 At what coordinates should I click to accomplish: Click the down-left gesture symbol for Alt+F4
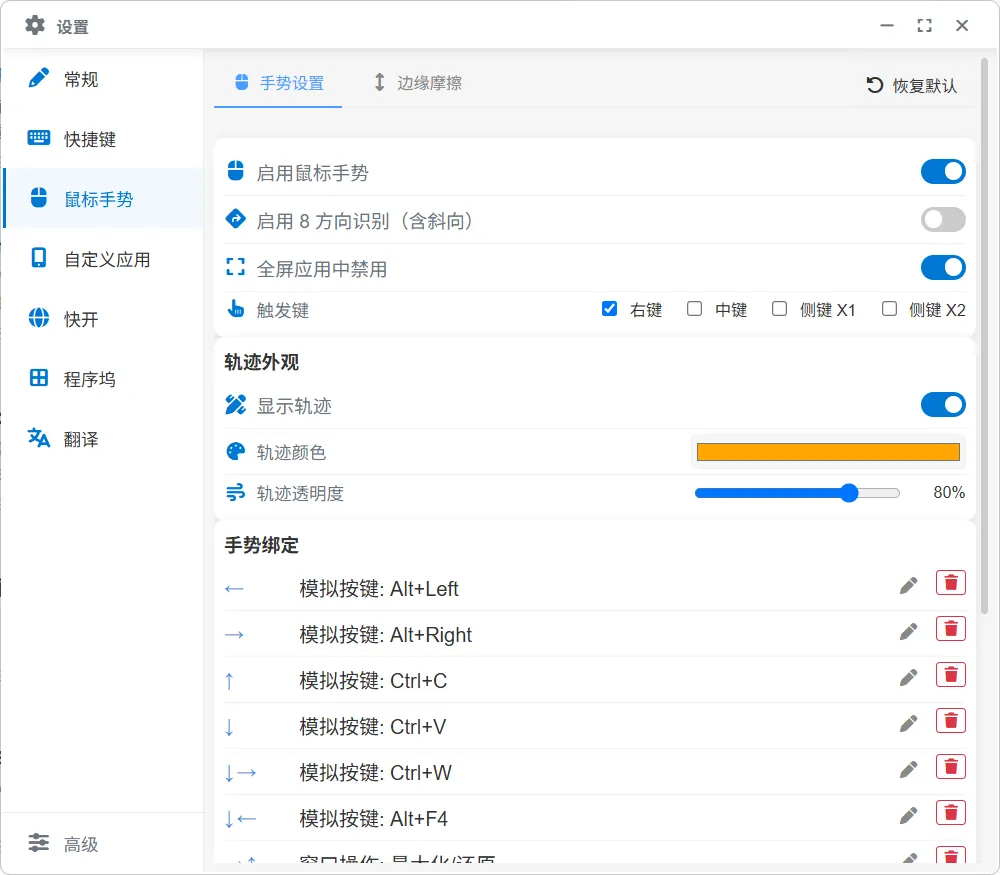coord(240,819)
